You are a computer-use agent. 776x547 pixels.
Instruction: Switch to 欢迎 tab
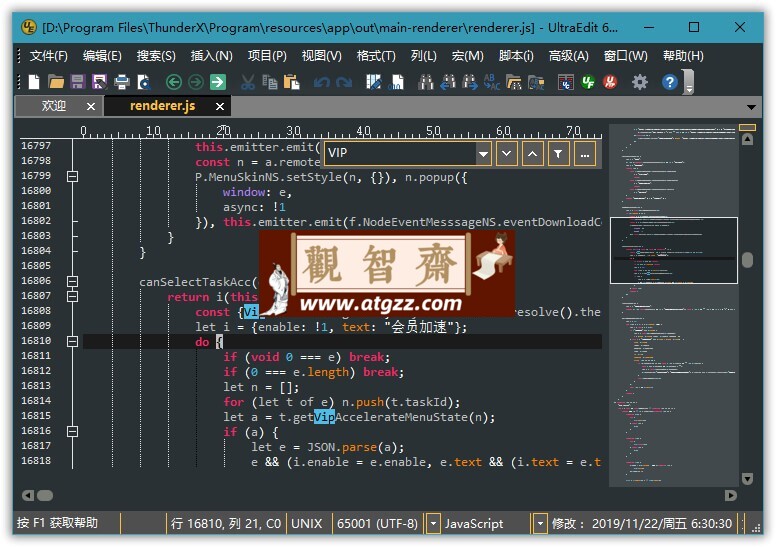[x=53, y=105]
